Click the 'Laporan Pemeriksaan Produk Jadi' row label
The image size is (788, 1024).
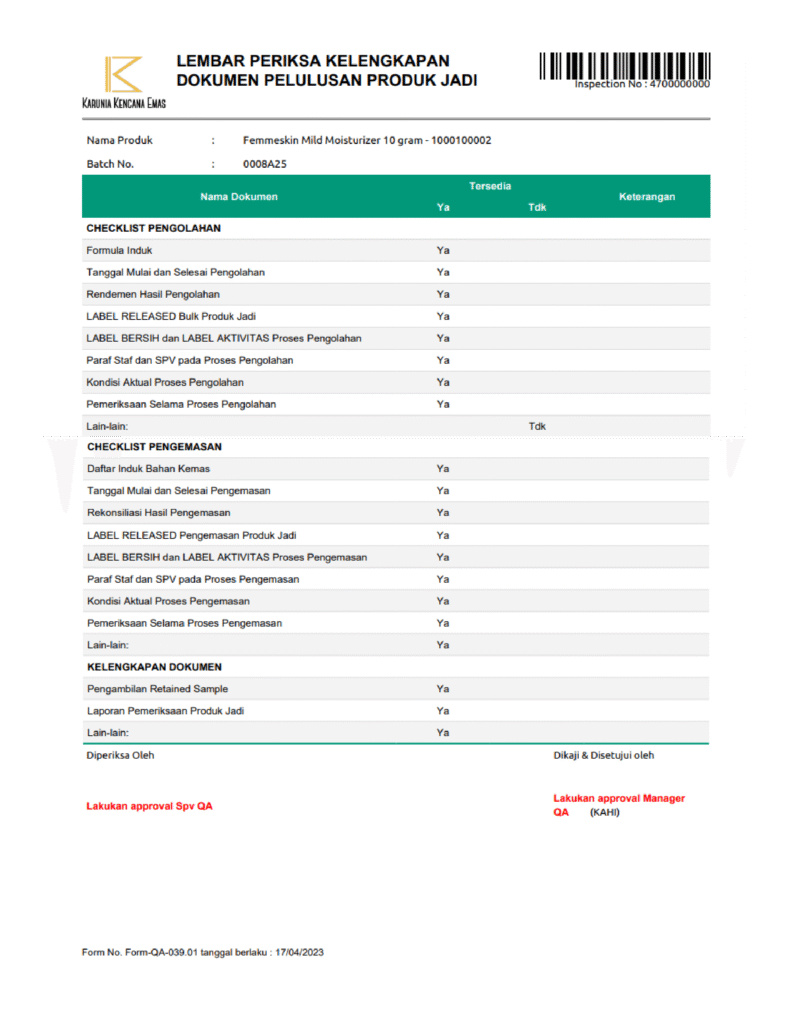point(165,711)
